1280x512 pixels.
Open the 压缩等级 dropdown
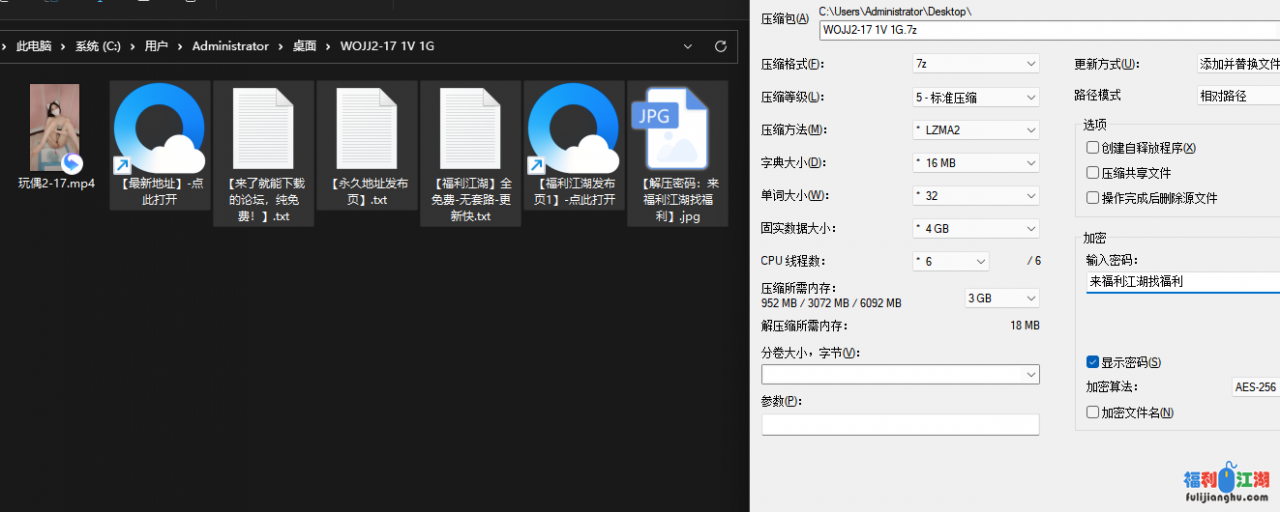[x=975, y=97]
